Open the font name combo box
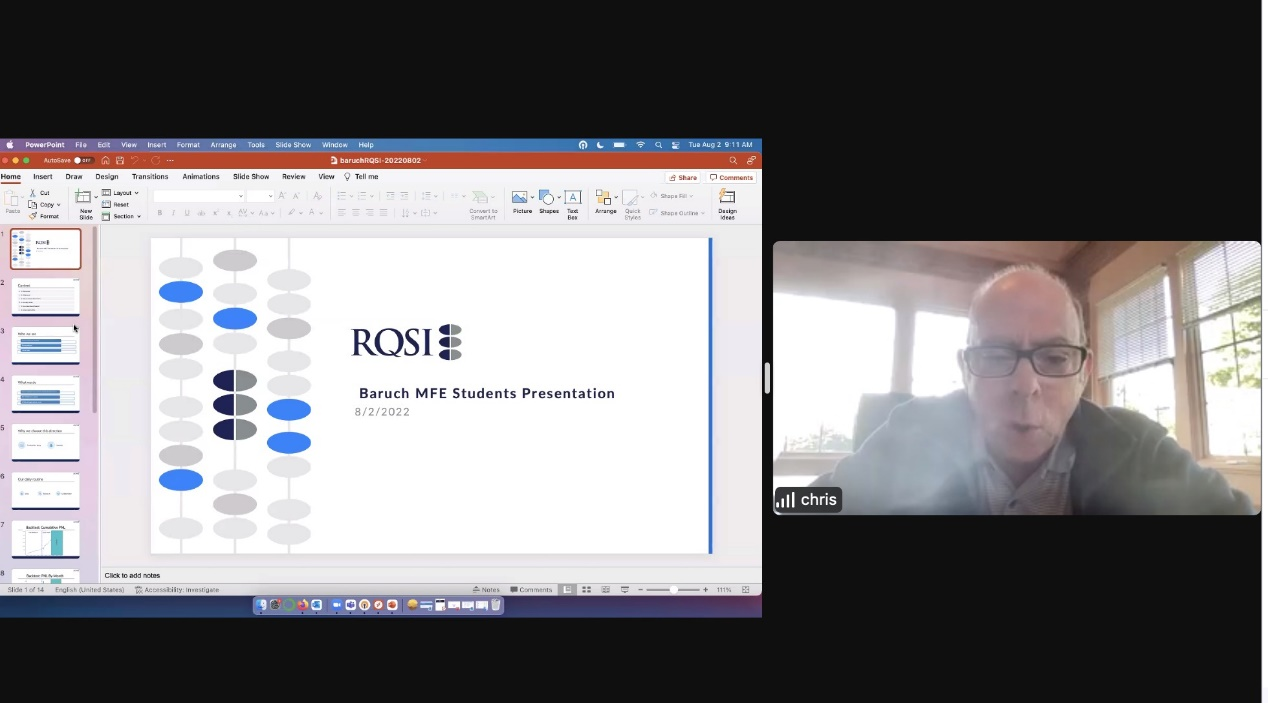This screenshot has width=1268, height=703. 199,196
